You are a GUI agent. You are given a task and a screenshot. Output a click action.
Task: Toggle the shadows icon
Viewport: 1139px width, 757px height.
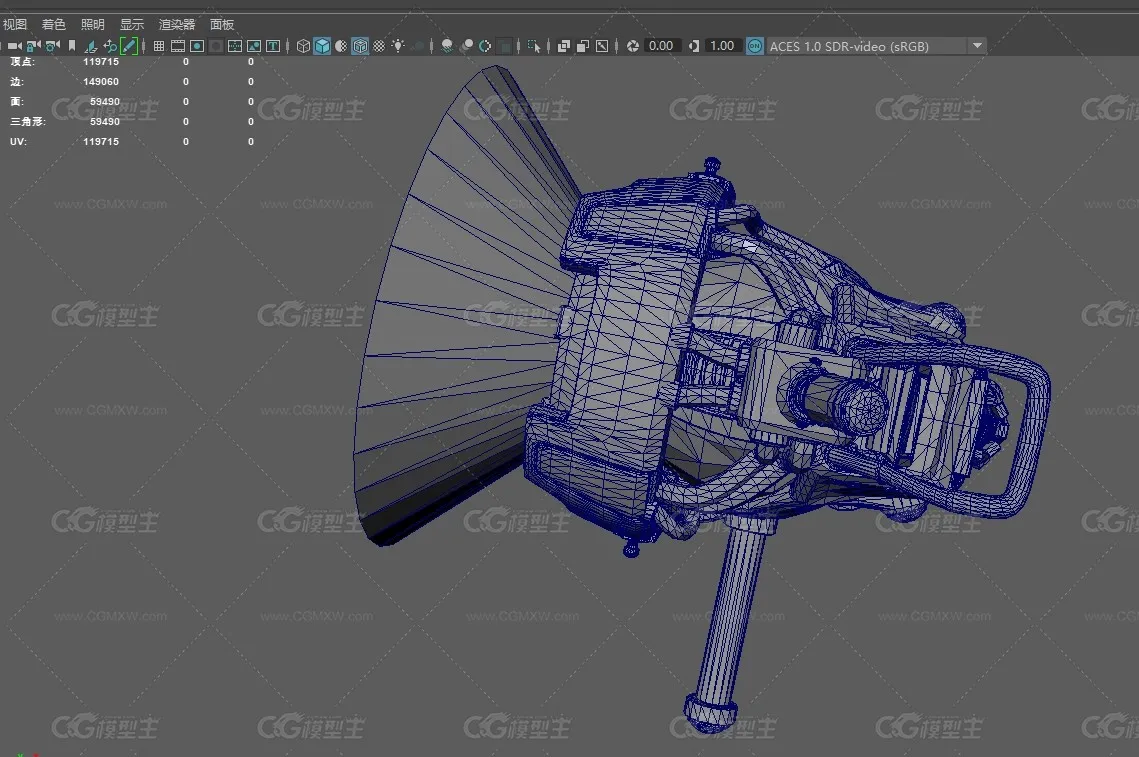coord(418,46)
